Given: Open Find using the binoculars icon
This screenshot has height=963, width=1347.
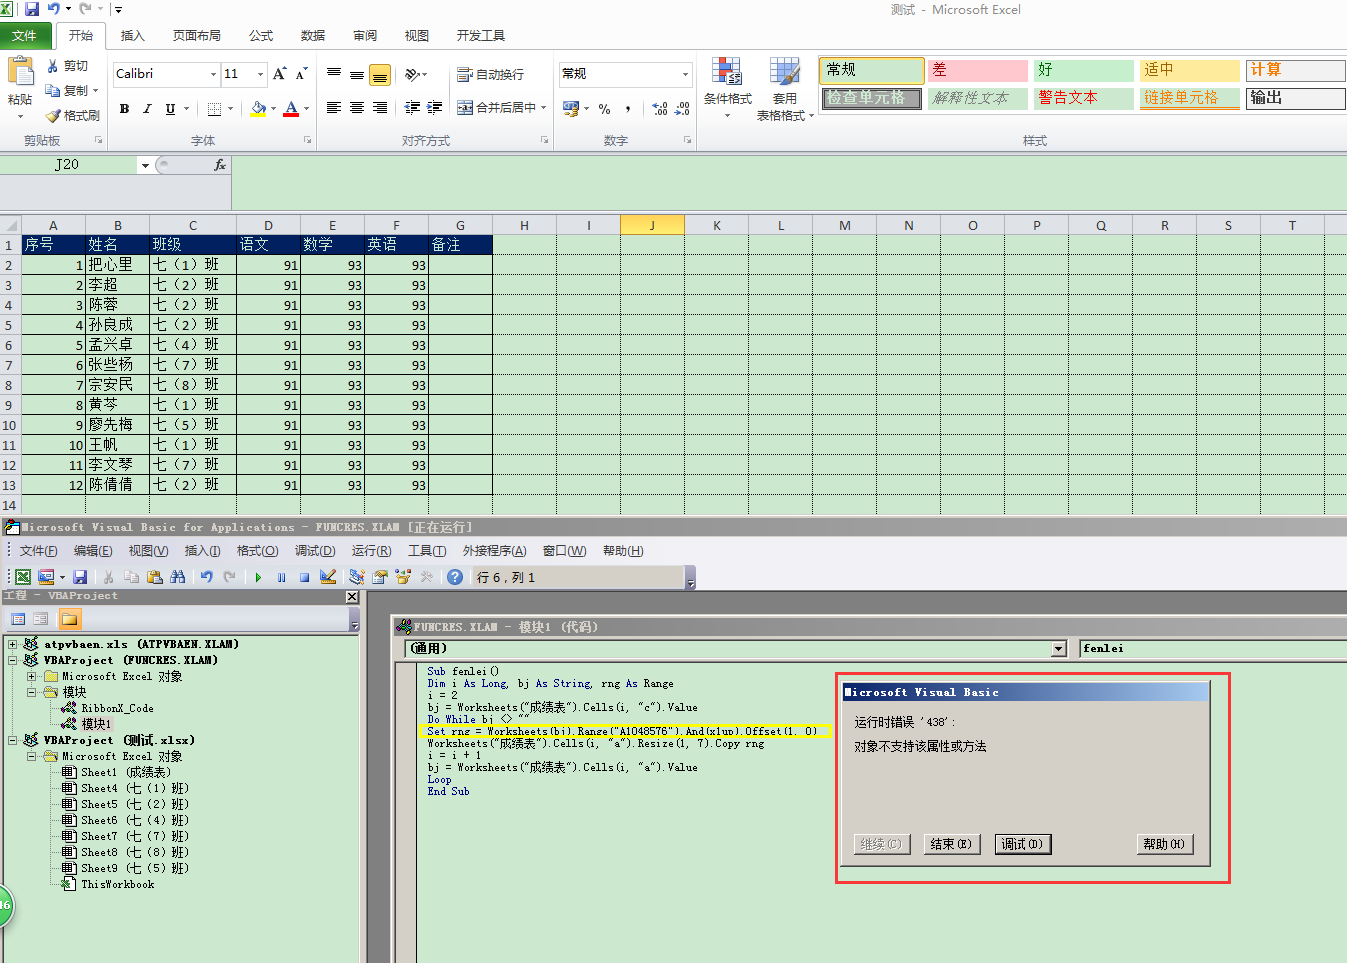Looking at the screenshot, I should click(178, 577).
